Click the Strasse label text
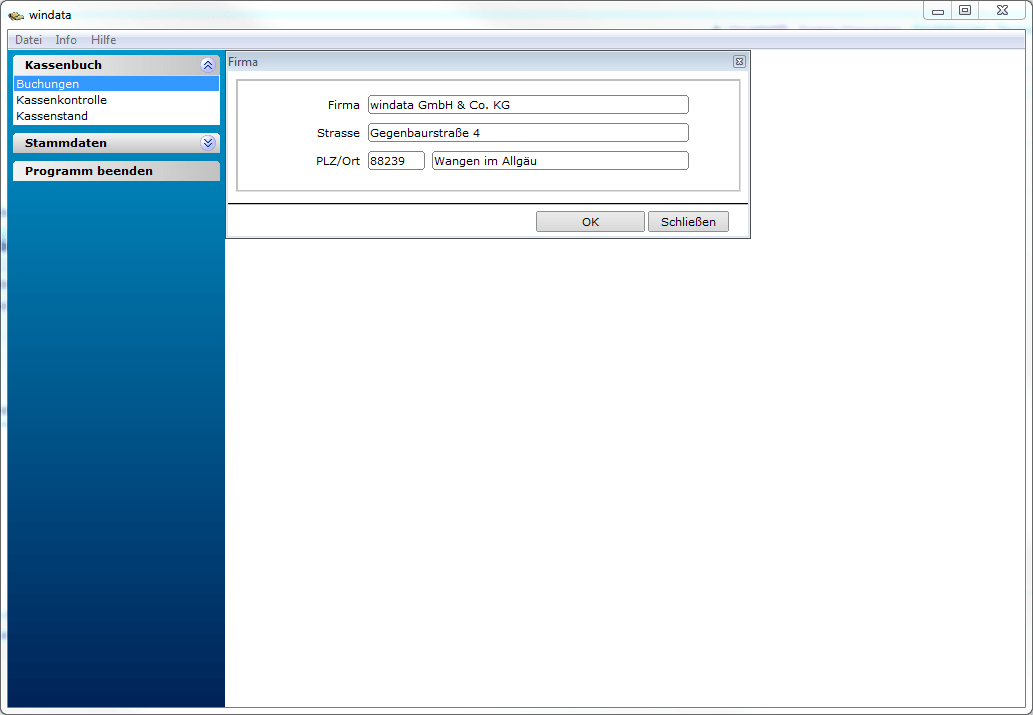The width and height of the screenshot is (1033, 715). tap(338, 132)
